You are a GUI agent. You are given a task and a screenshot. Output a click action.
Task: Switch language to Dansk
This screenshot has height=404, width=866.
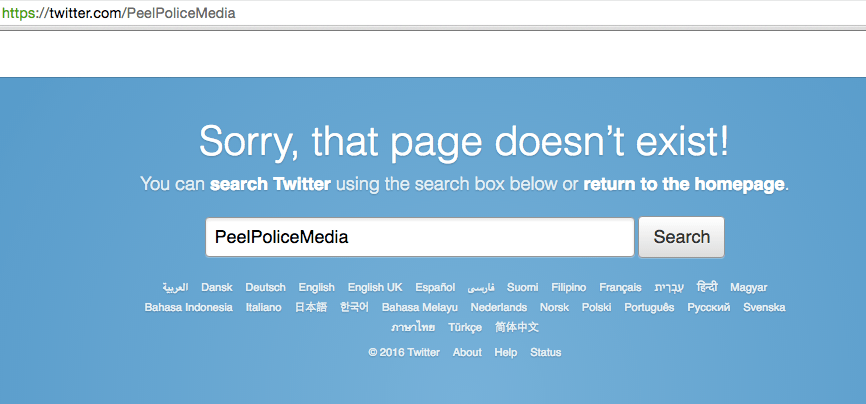(x=216, y=287)
